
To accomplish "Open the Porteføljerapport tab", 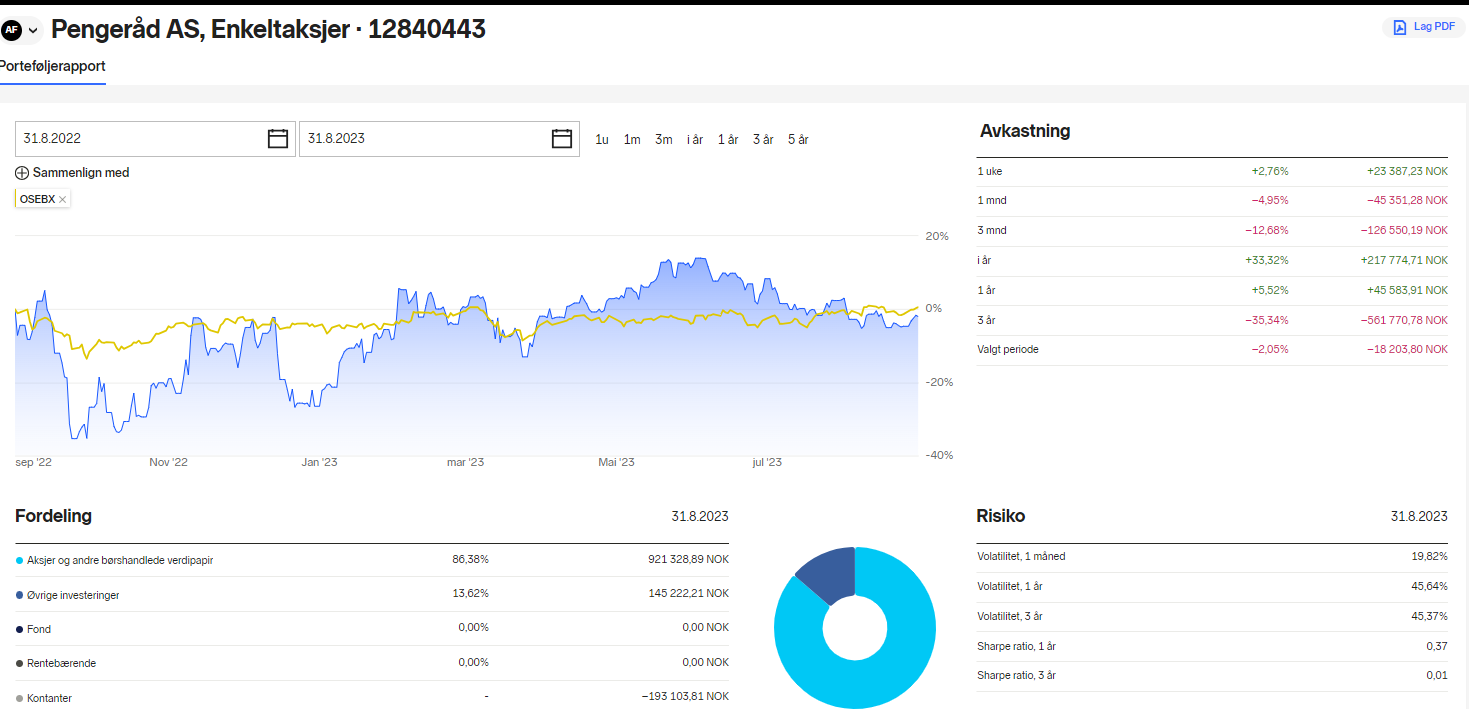I will point(53,66).
